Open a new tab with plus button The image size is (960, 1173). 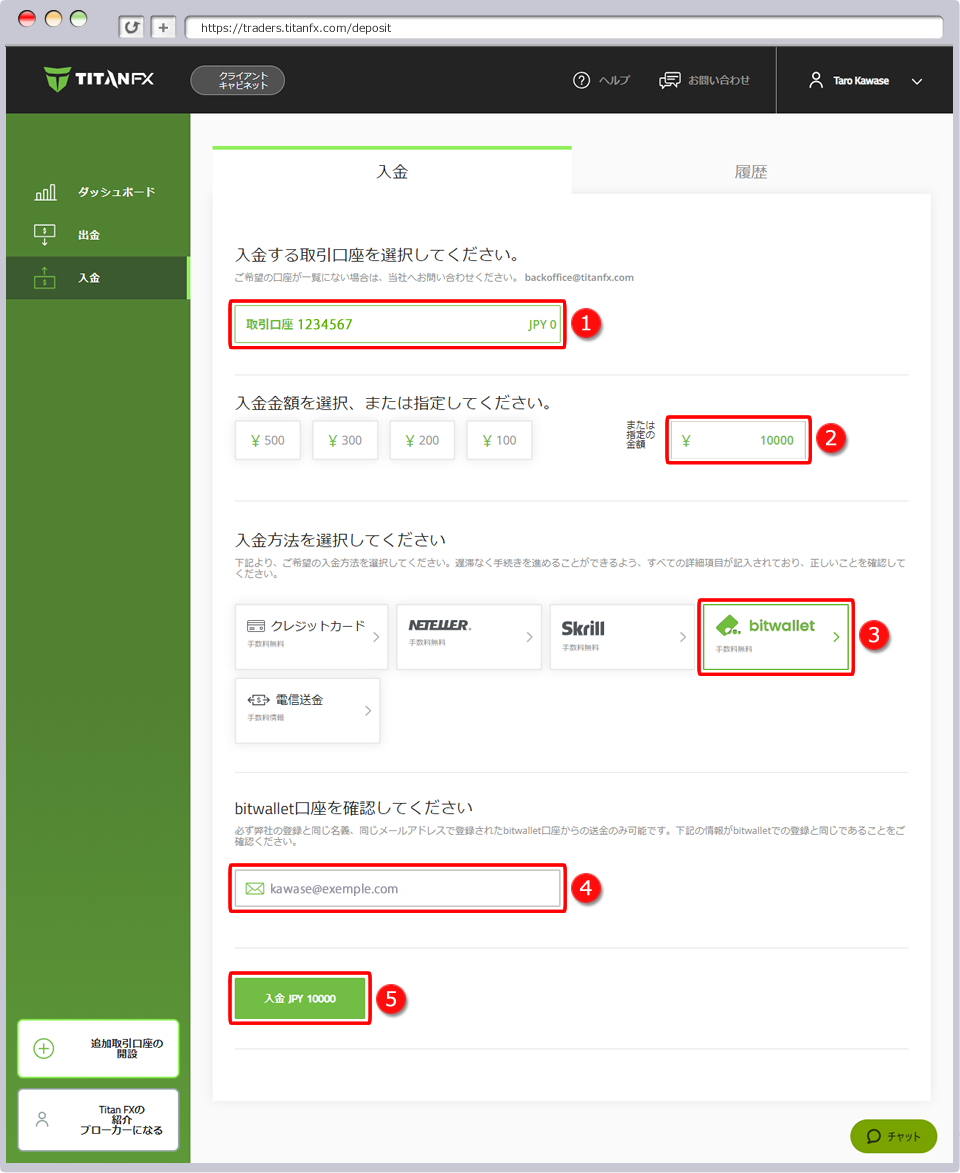pos(163,28)
